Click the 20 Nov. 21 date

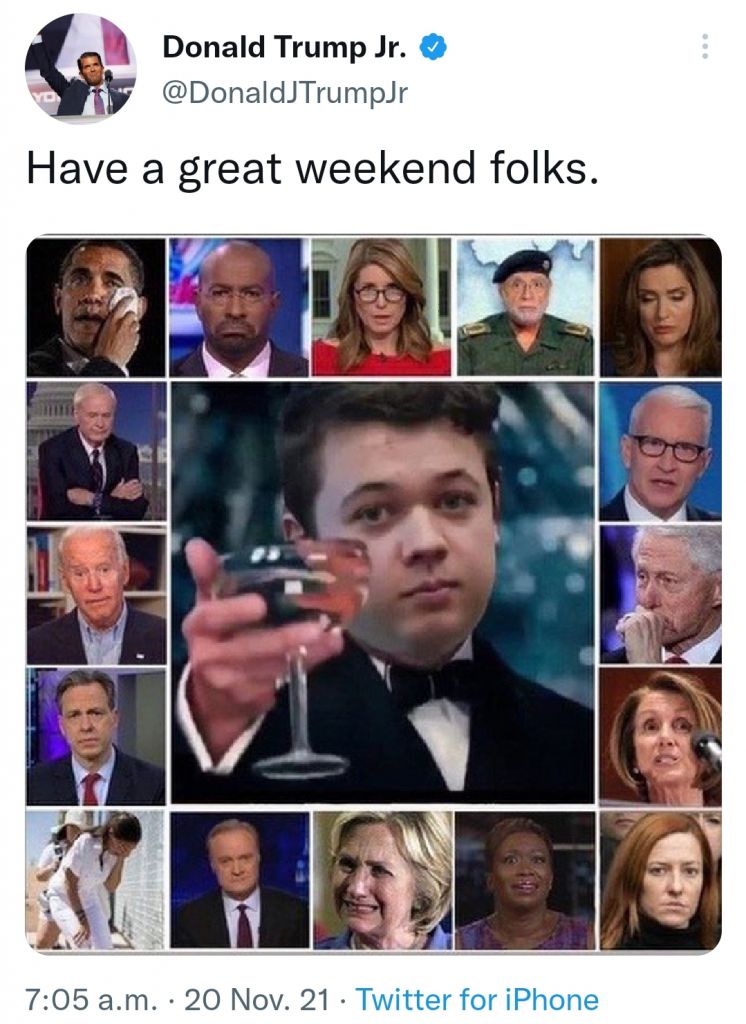(x=257, y=999)
